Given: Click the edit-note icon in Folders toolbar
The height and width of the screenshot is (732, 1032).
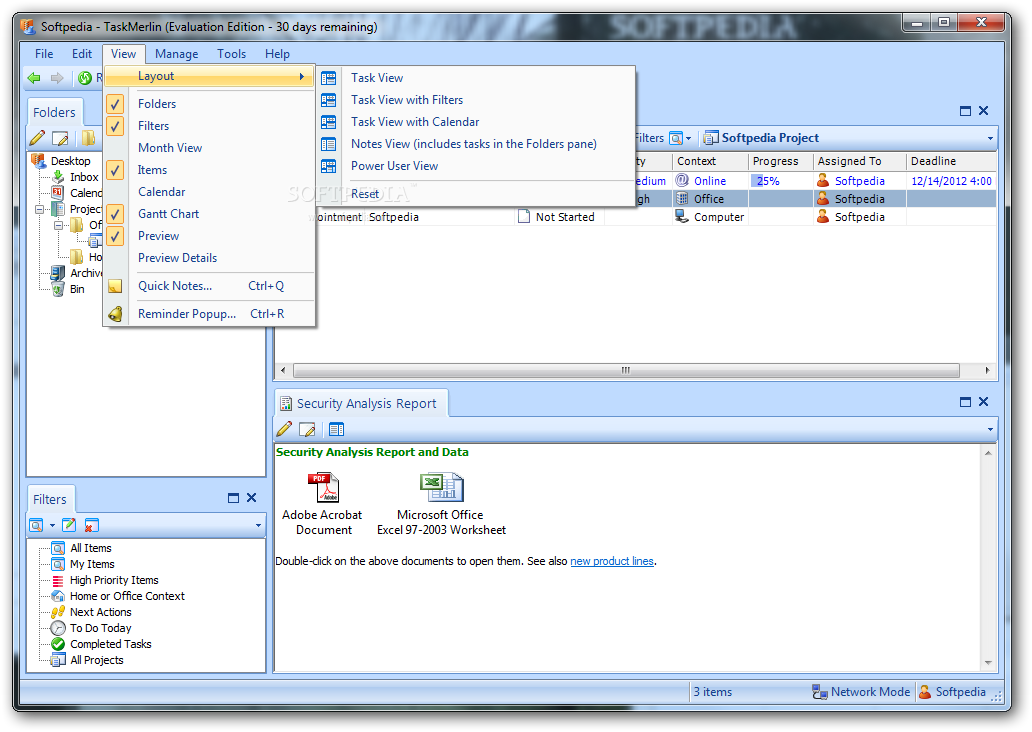Looking at the screenshot, I should point(60,138).
